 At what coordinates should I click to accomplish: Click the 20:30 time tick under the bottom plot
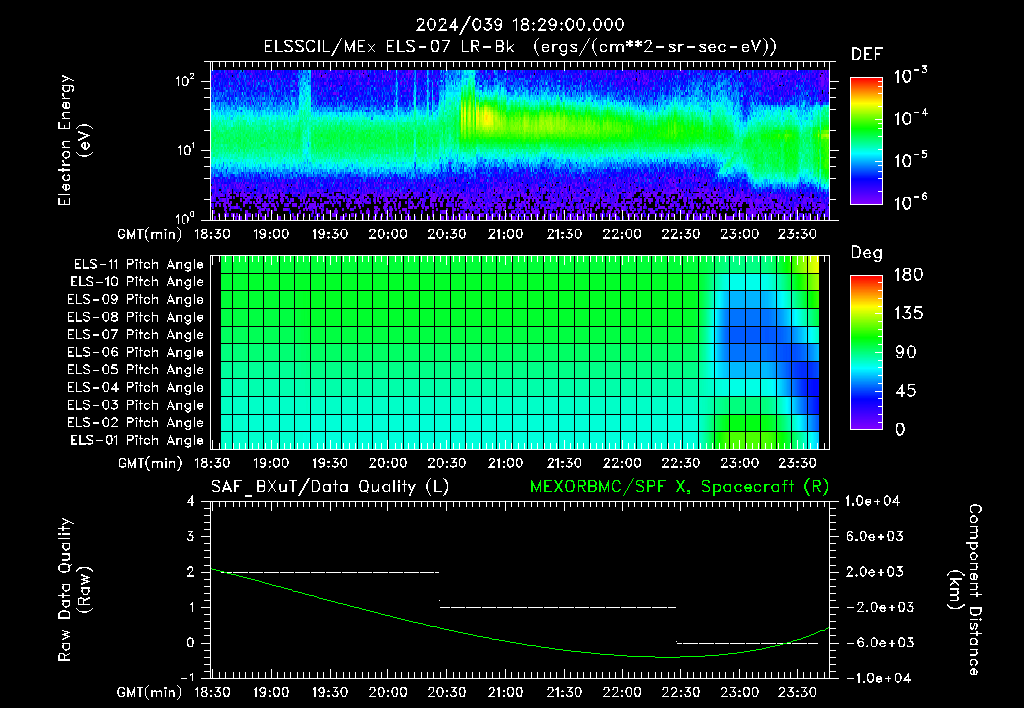(447, 692)
